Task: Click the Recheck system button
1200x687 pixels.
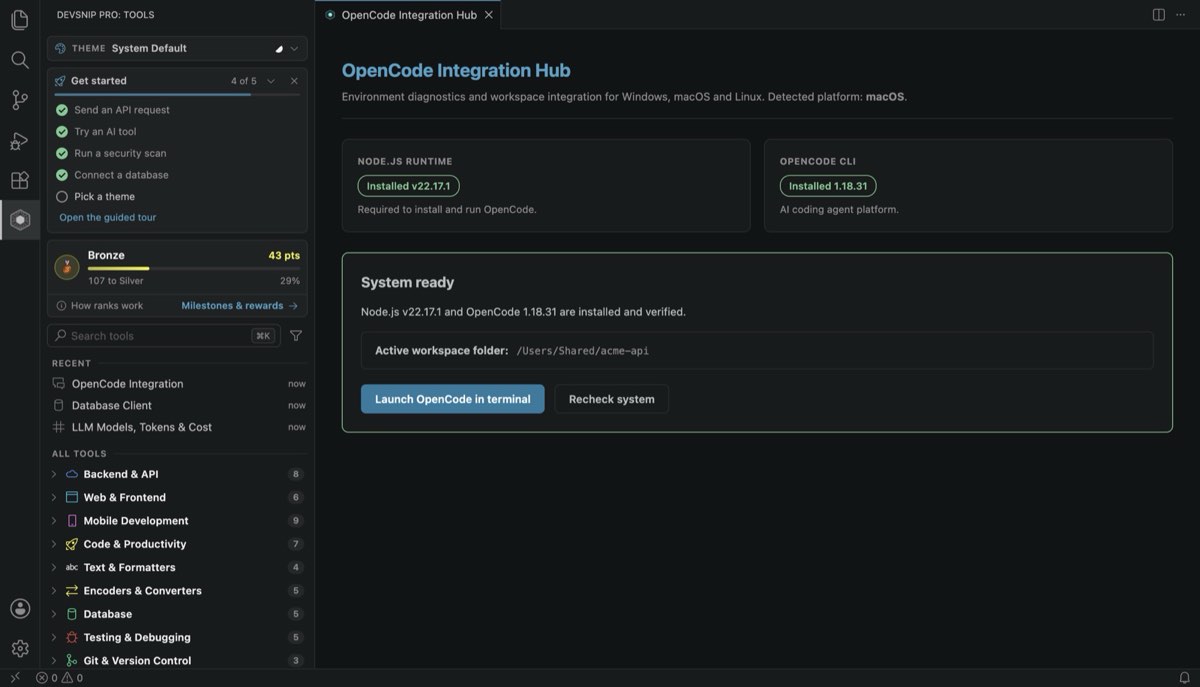Action: click(x=612, y=399)
